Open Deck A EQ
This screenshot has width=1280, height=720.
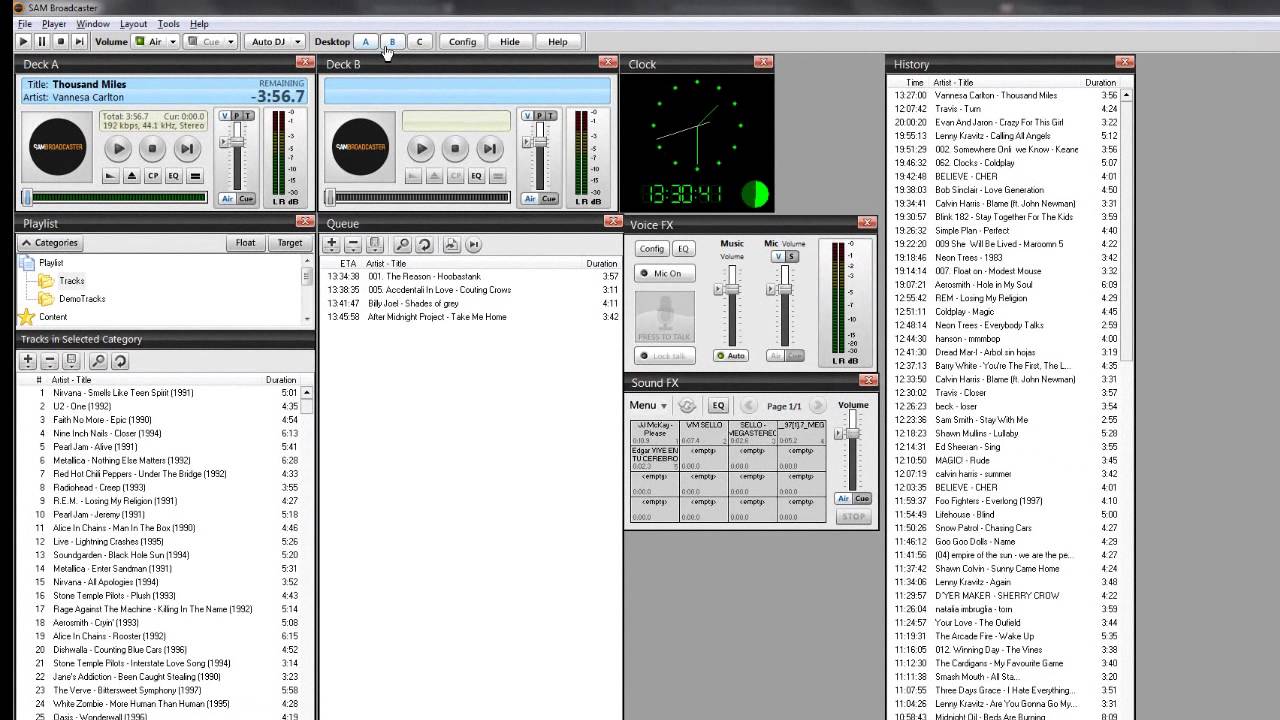point(173,176)
